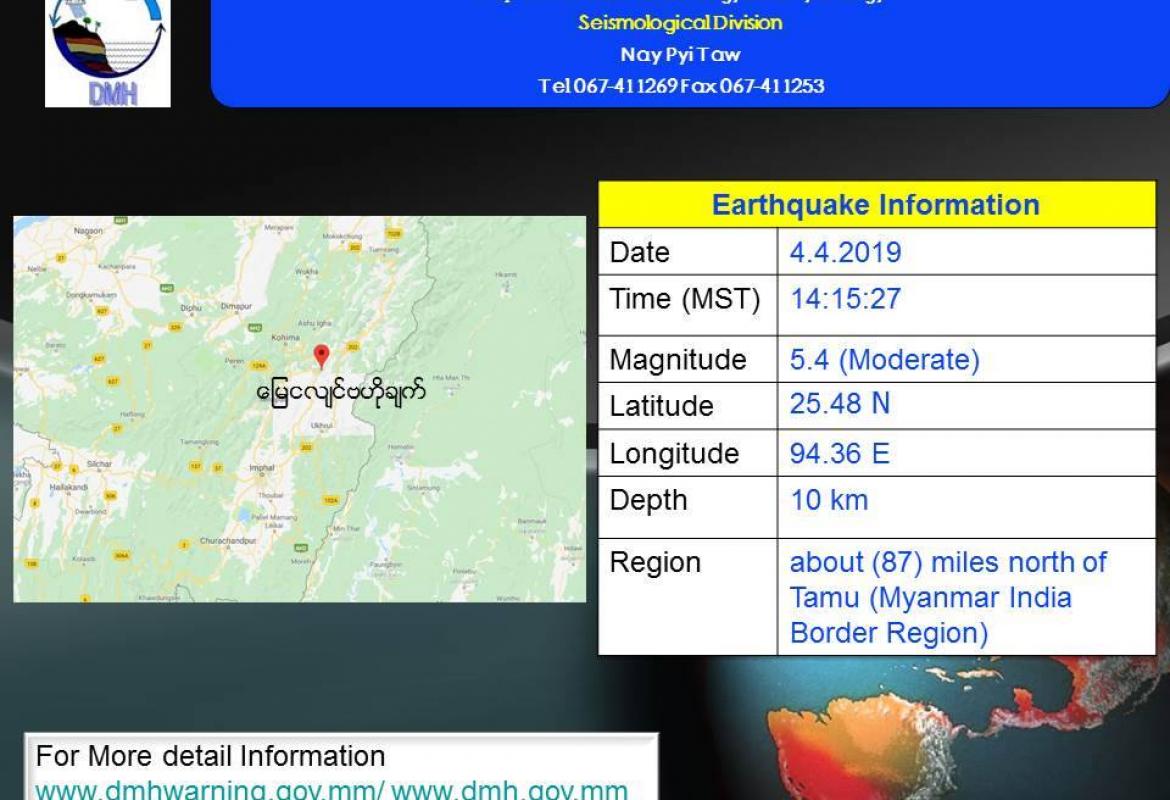Select latitude value 25.48 N

click(839, 404)
